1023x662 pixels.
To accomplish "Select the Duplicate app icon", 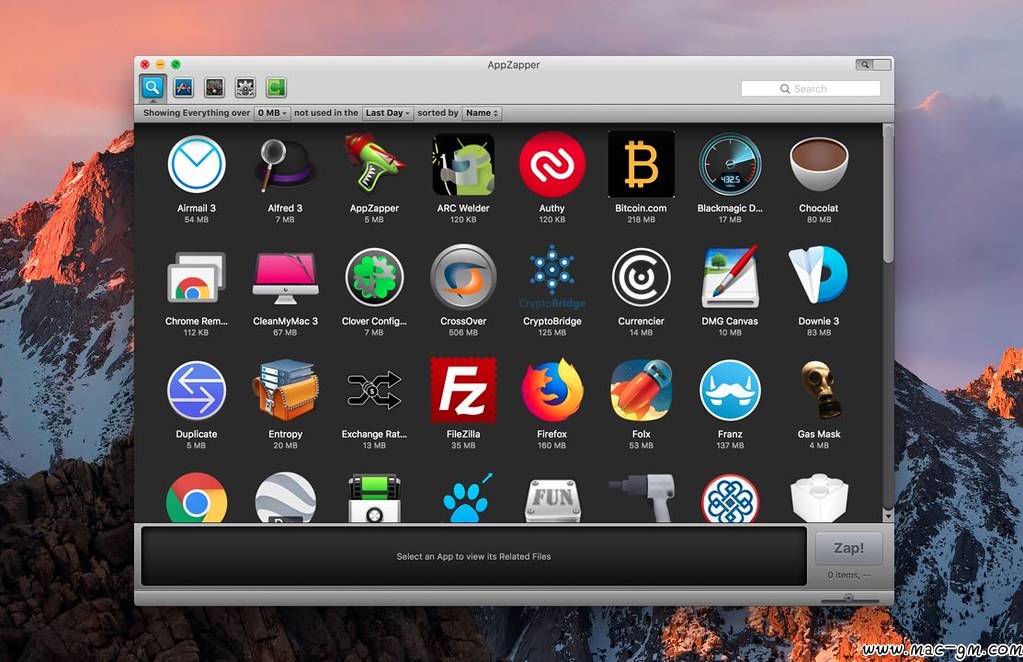I will tap(196, 391).
